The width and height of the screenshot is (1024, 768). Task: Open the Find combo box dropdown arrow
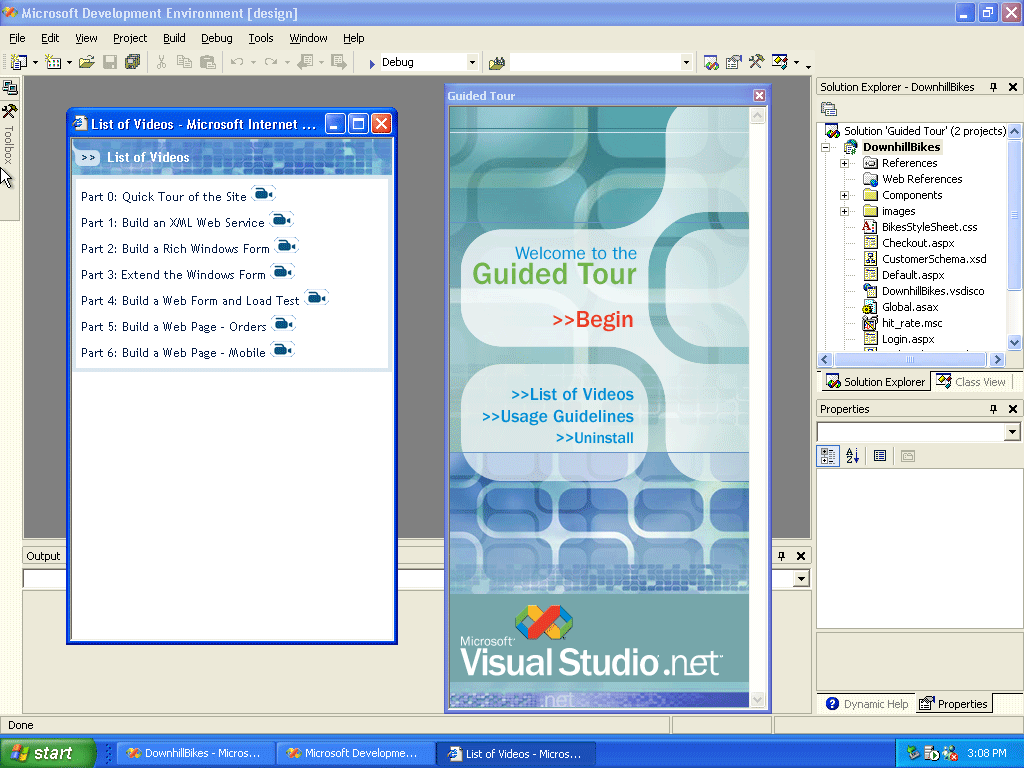[x=686, y=63]
